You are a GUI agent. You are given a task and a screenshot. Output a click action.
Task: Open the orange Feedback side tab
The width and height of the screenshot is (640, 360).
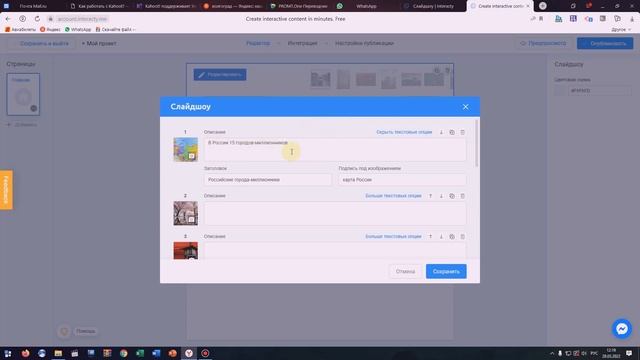(x=6, y=190)
